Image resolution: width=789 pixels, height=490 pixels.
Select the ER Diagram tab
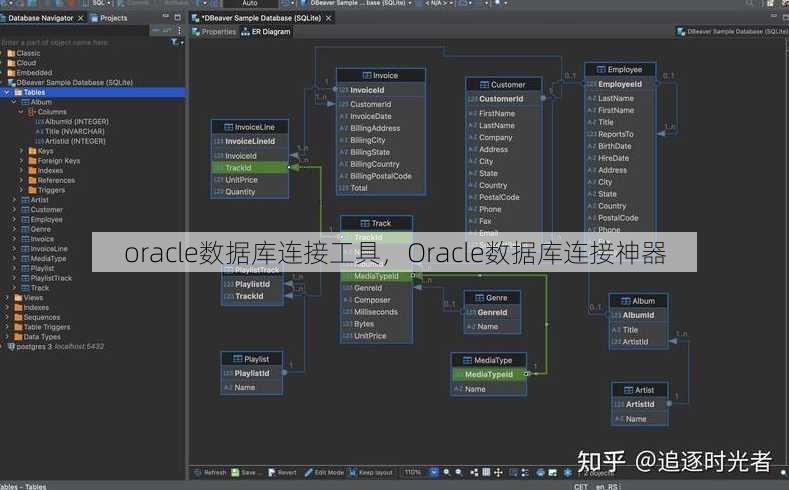point(266,32)
